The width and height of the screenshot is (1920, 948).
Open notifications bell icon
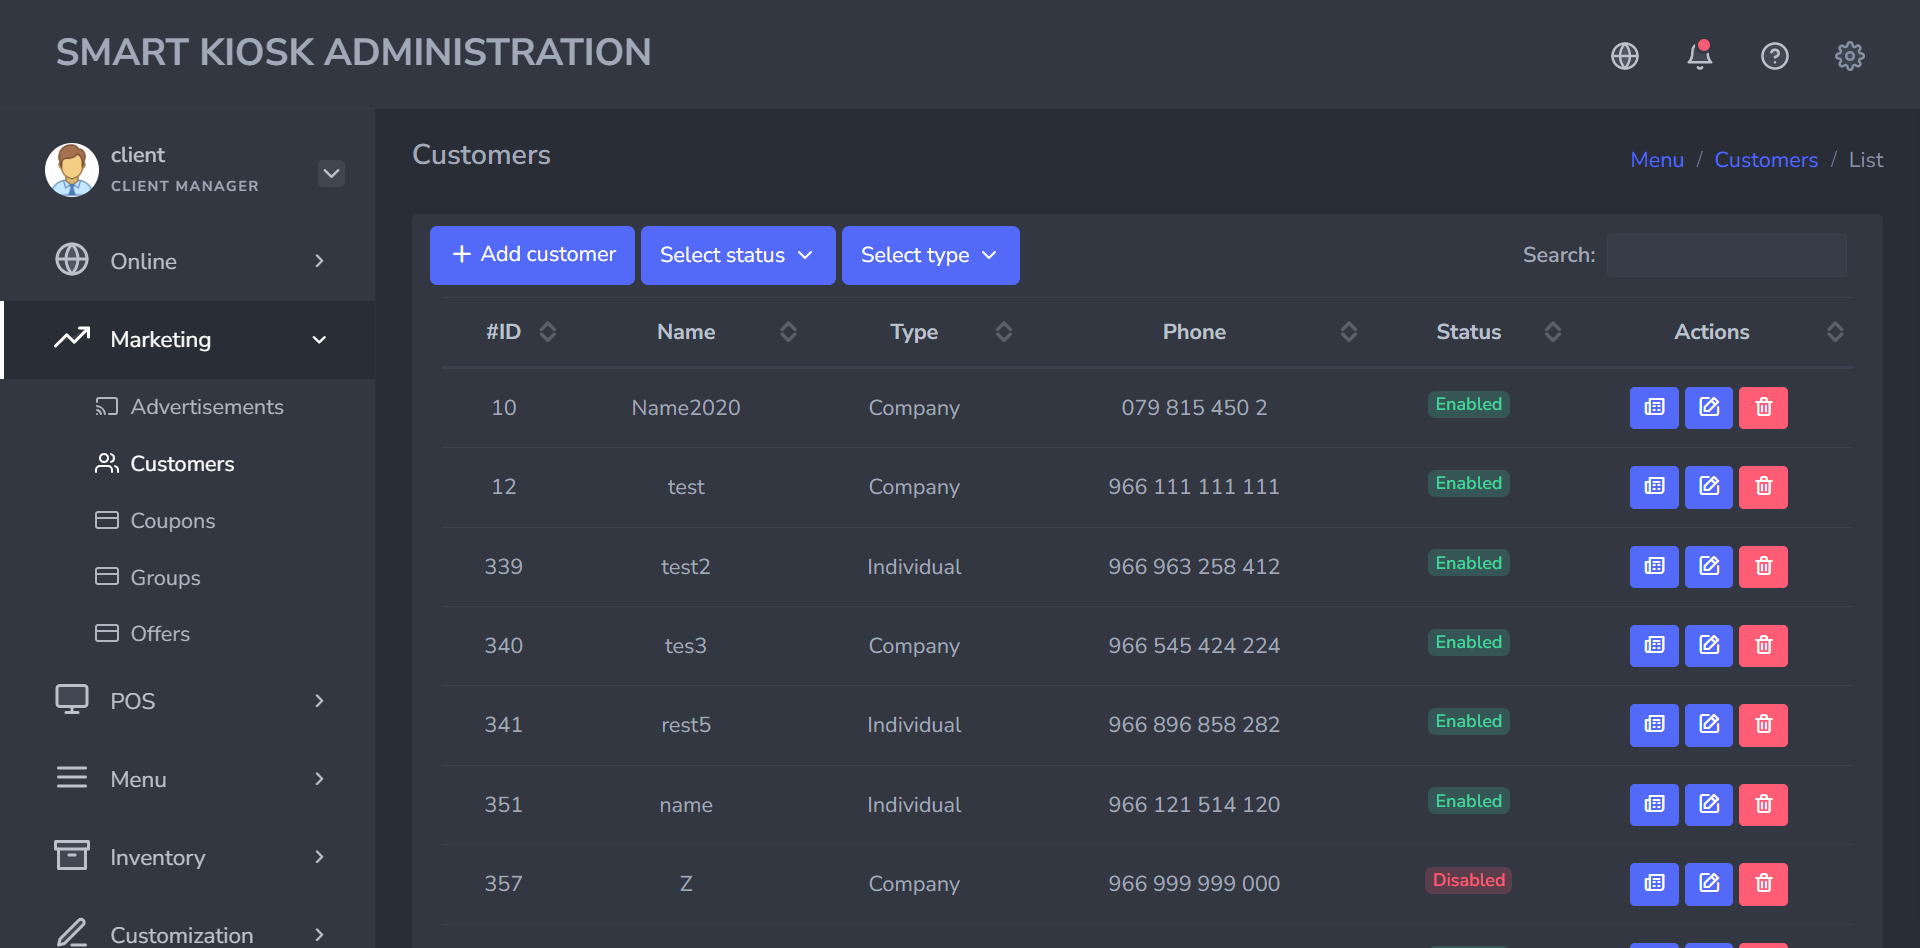point(1700,55)
